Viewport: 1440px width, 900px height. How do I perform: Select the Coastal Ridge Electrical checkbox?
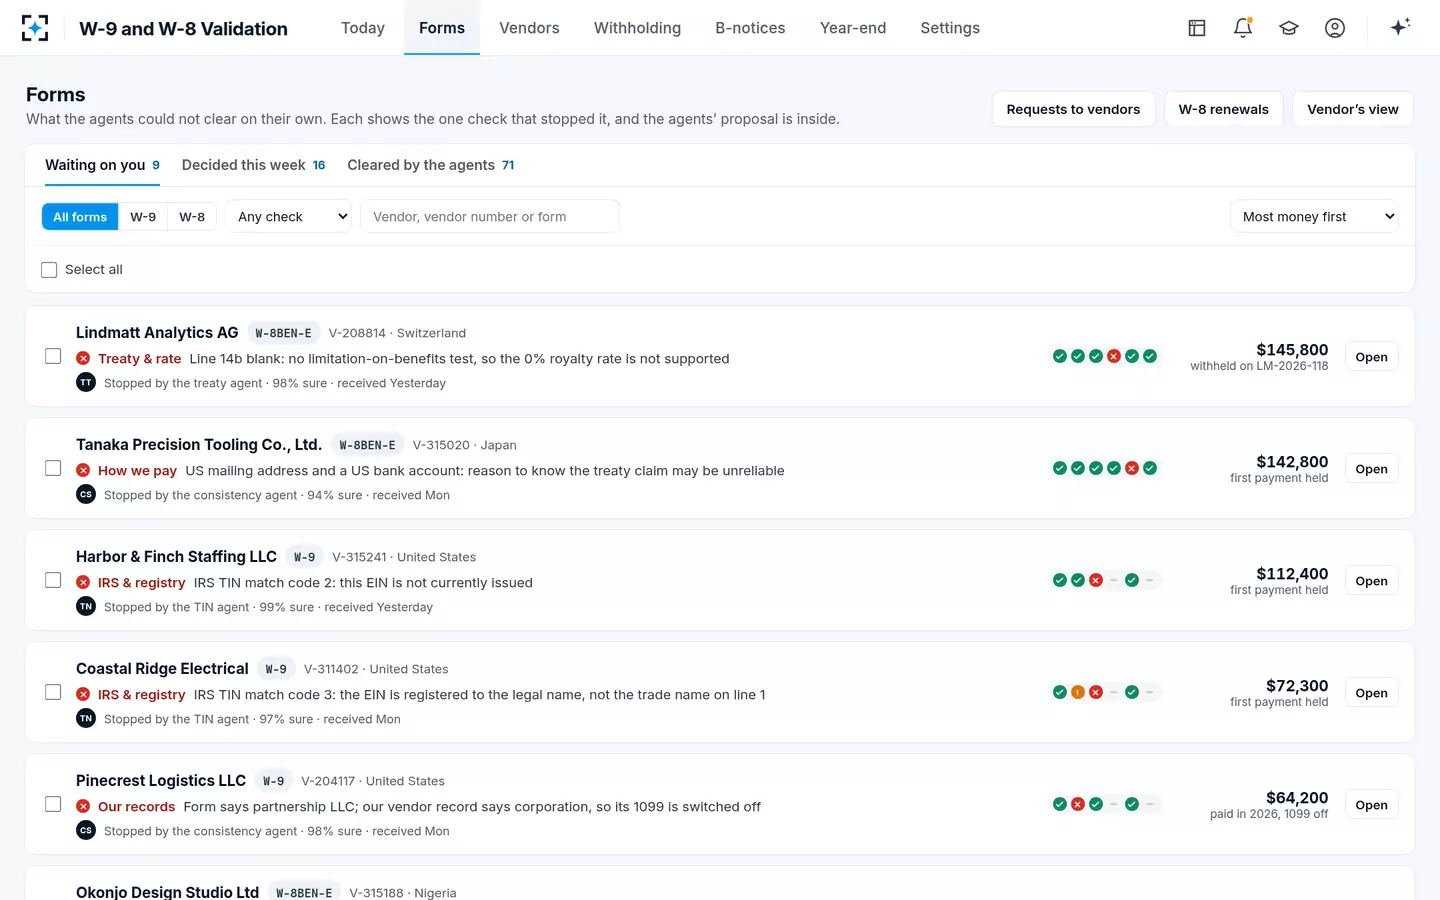click(53, 692)
